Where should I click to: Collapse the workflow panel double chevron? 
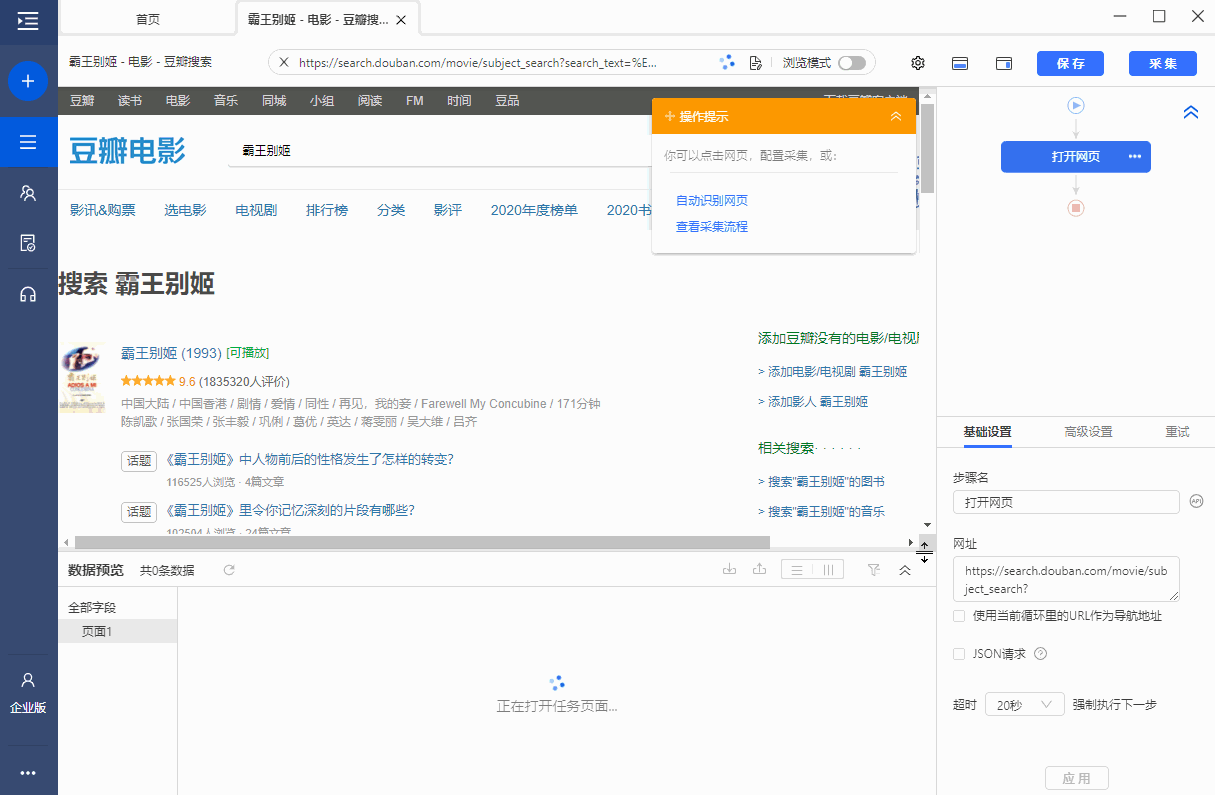click(x=1190, y=113)
